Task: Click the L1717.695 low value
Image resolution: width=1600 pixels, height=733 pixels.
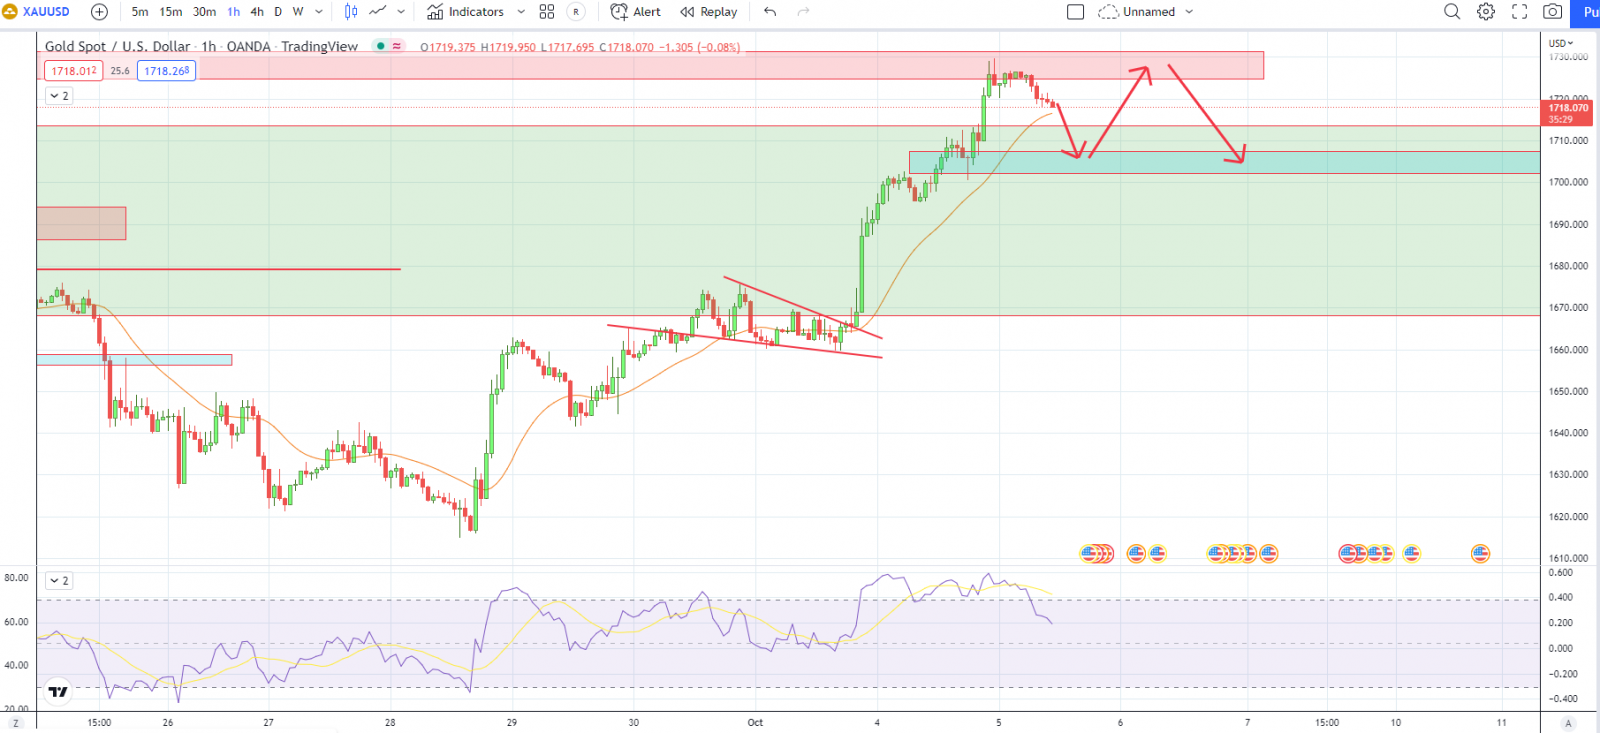Action: coord(567,47)
